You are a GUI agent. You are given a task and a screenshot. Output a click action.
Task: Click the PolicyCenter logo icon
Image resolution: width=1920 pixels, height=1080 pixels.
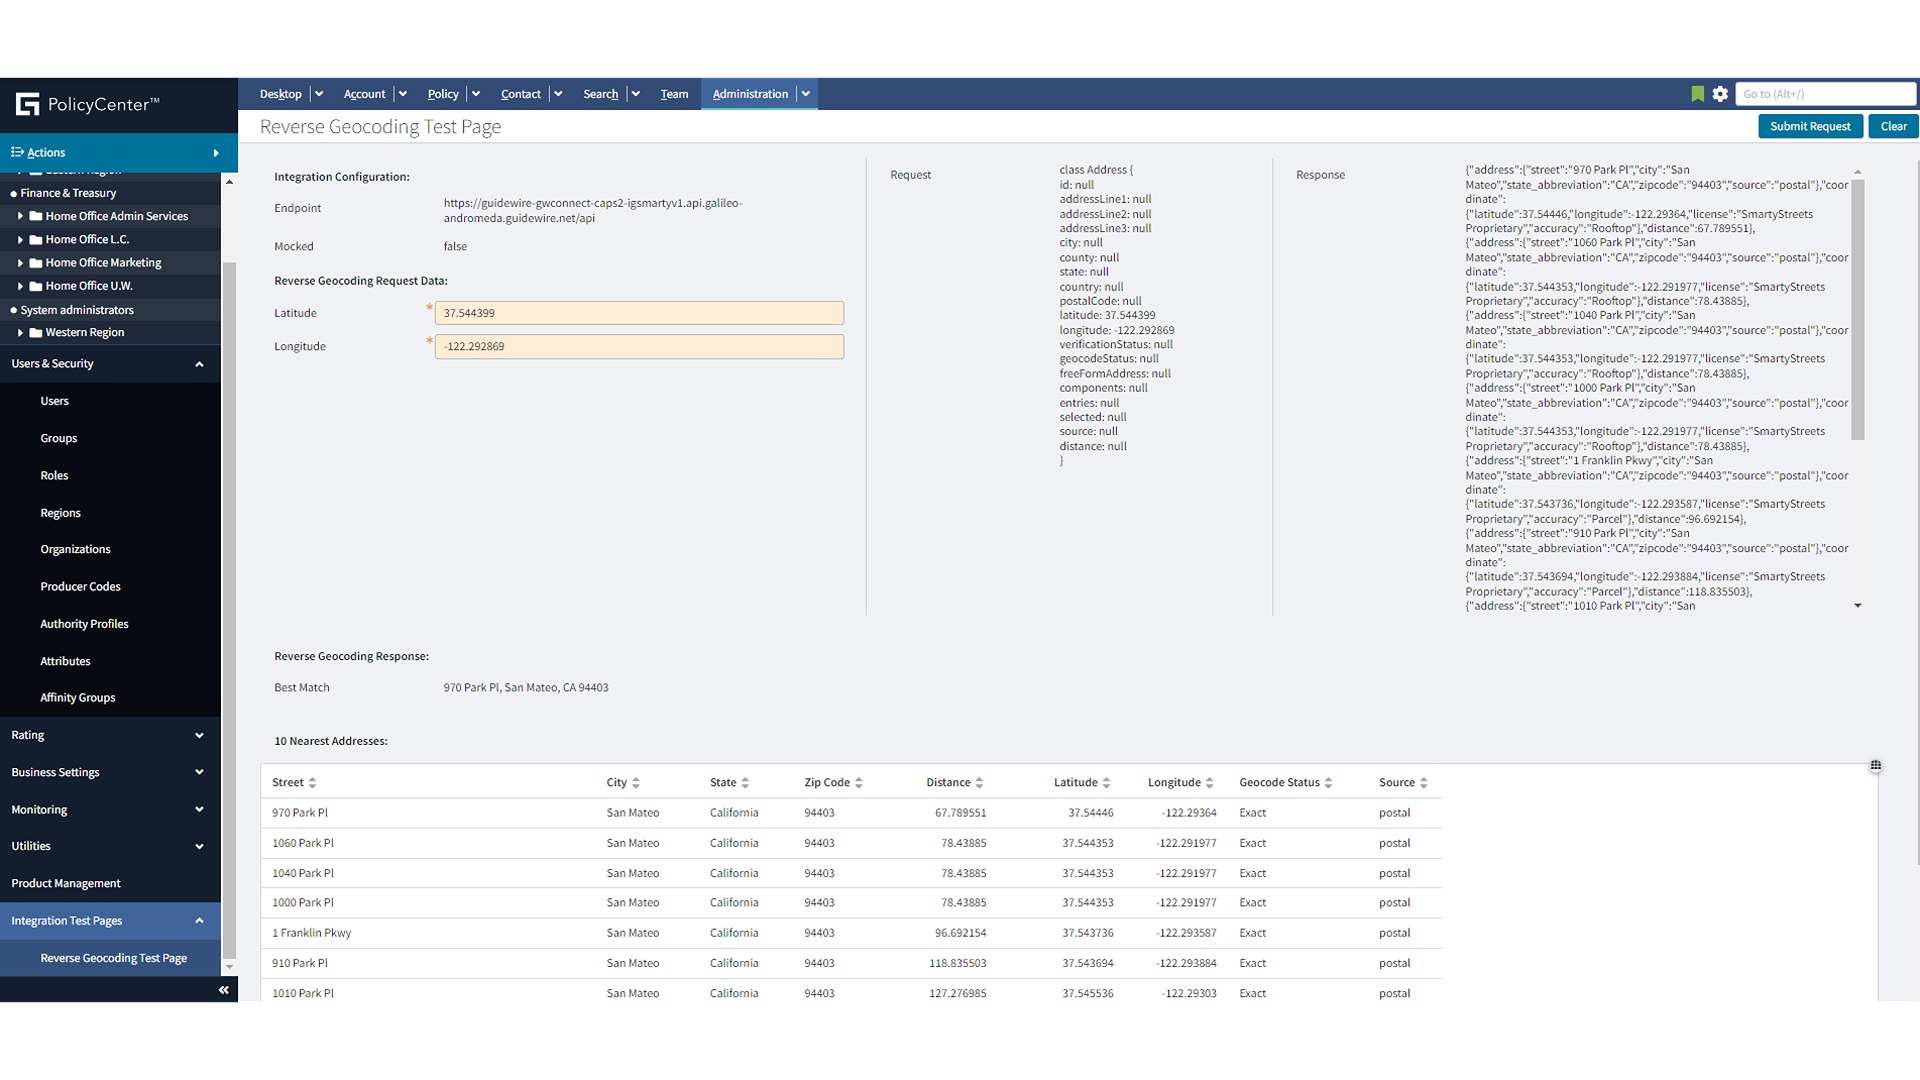(28, 104)
